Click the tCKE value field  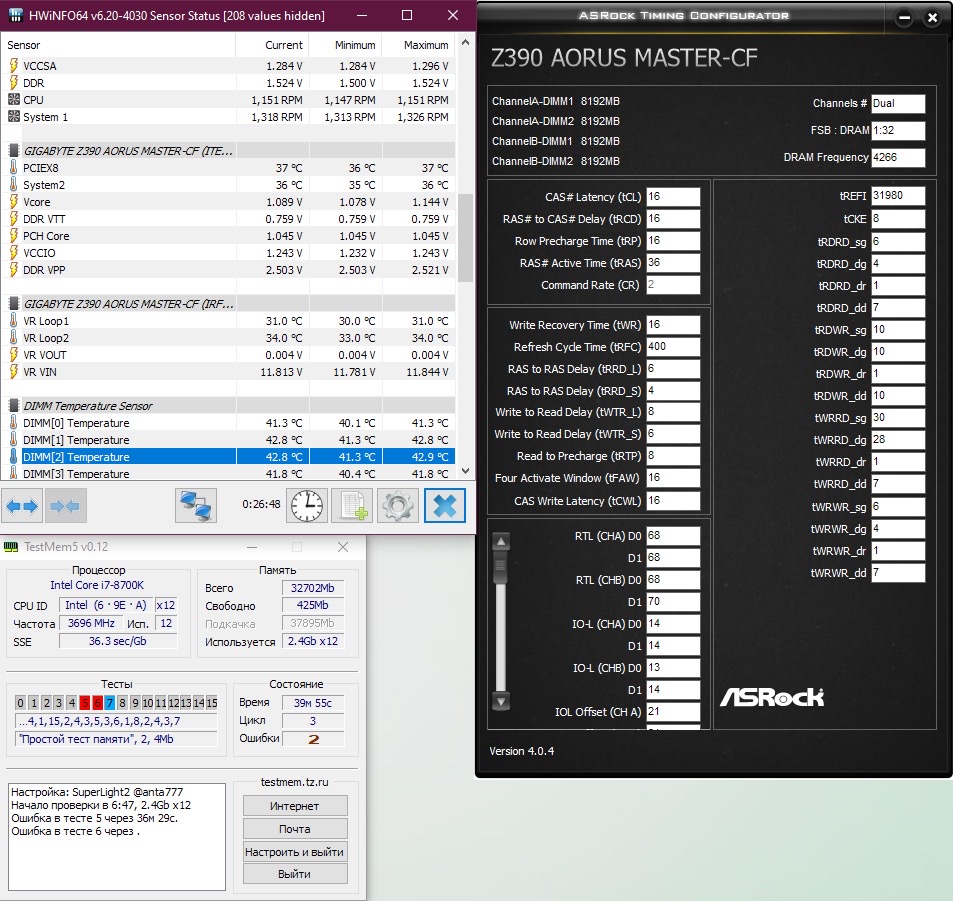[x=898, y=219]
